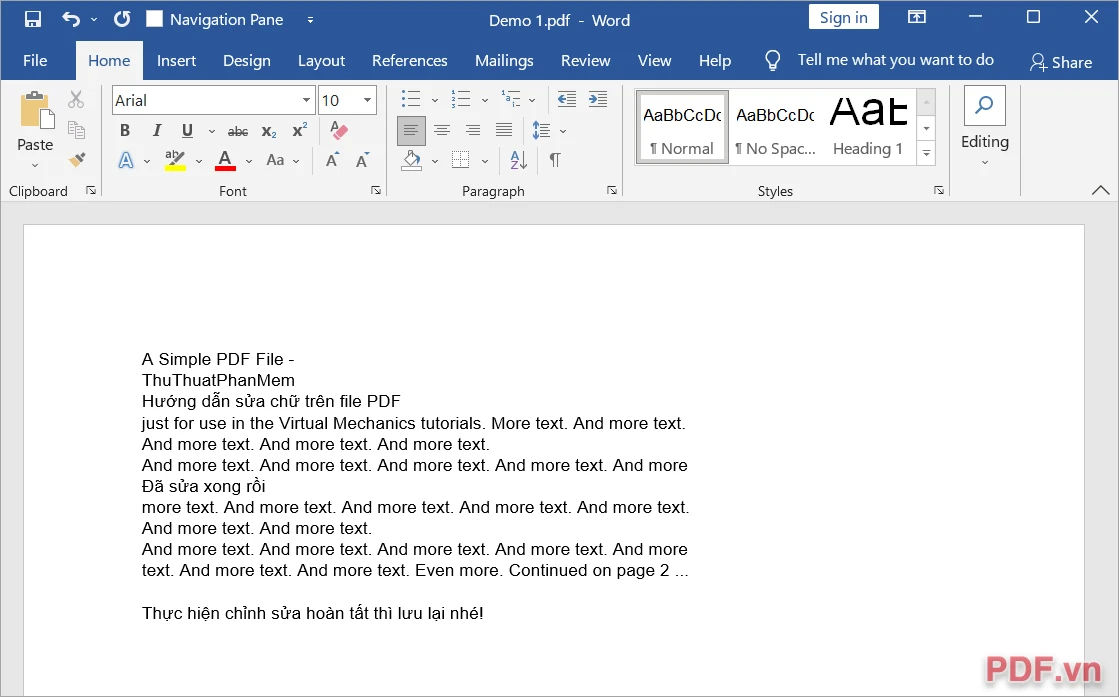This screenshot has width=1119, height=697.
Task: Open the Styles pane launcher
Action: (x=939, y=190)
